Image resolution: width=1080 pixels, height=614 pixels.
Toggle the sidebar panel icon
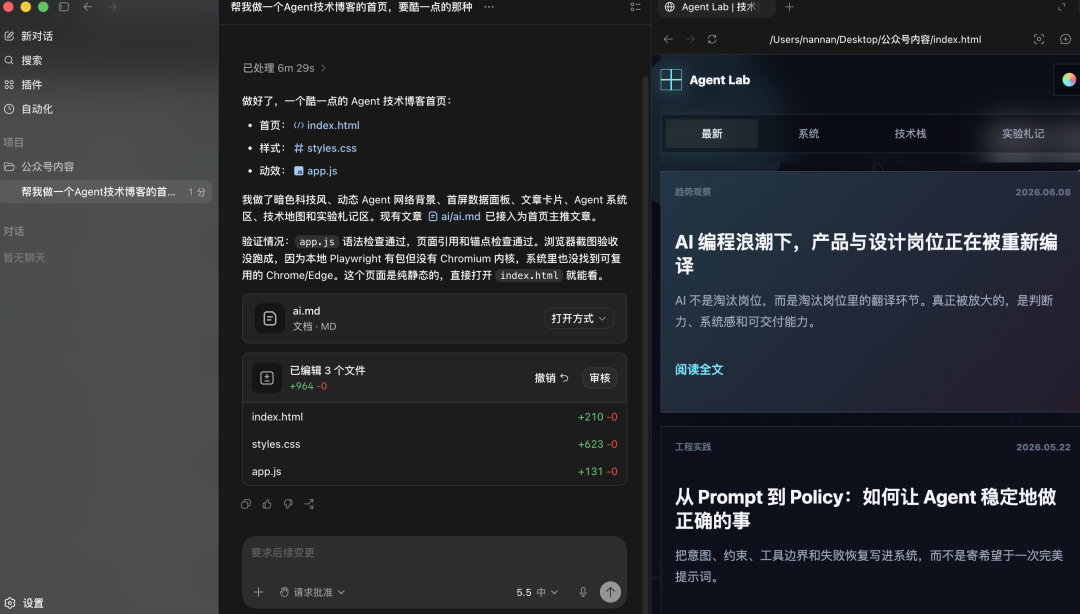click(x=63, y=7)
